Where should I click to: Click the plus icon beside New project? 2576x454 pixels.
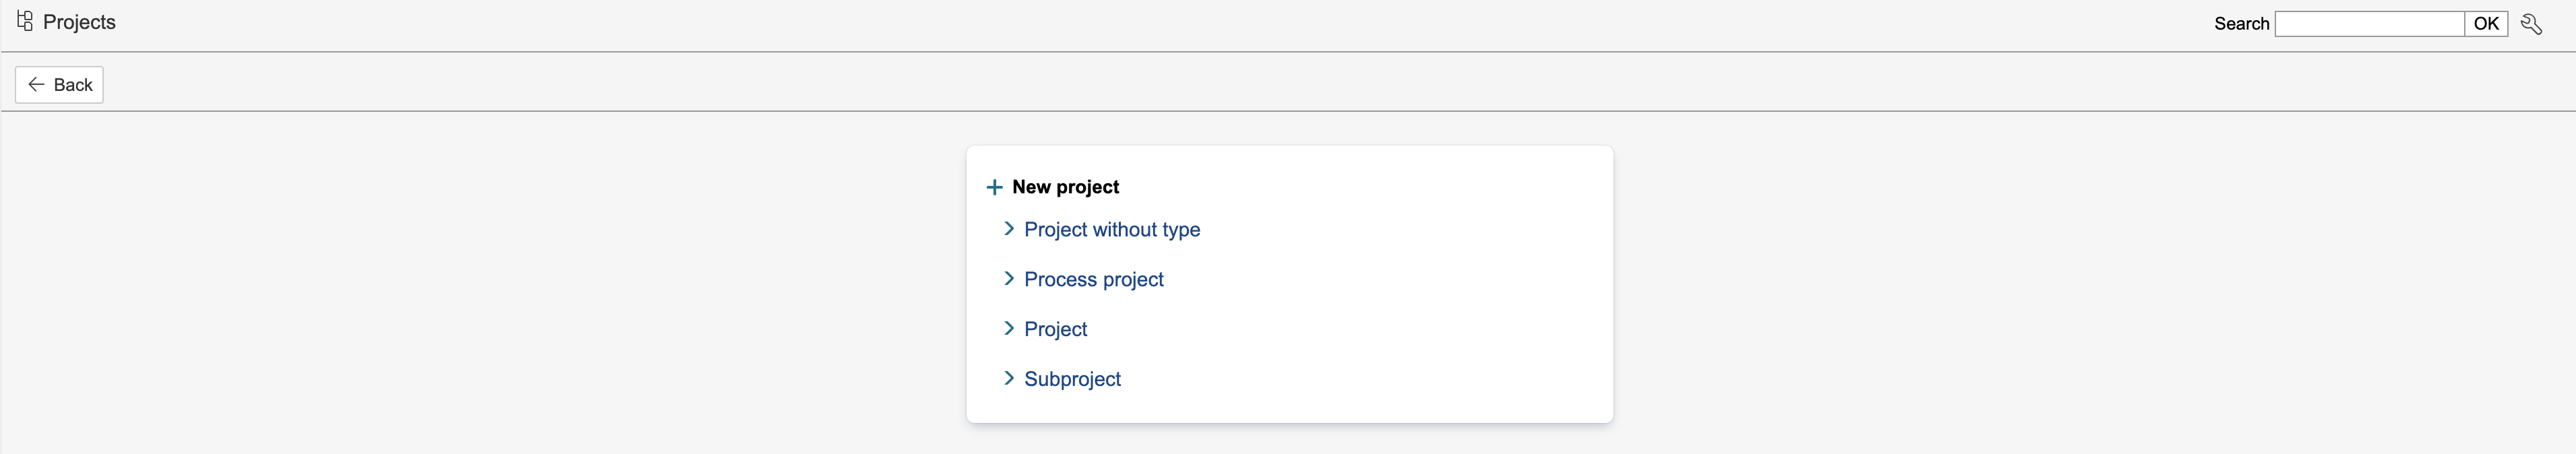tap(994, 187)
